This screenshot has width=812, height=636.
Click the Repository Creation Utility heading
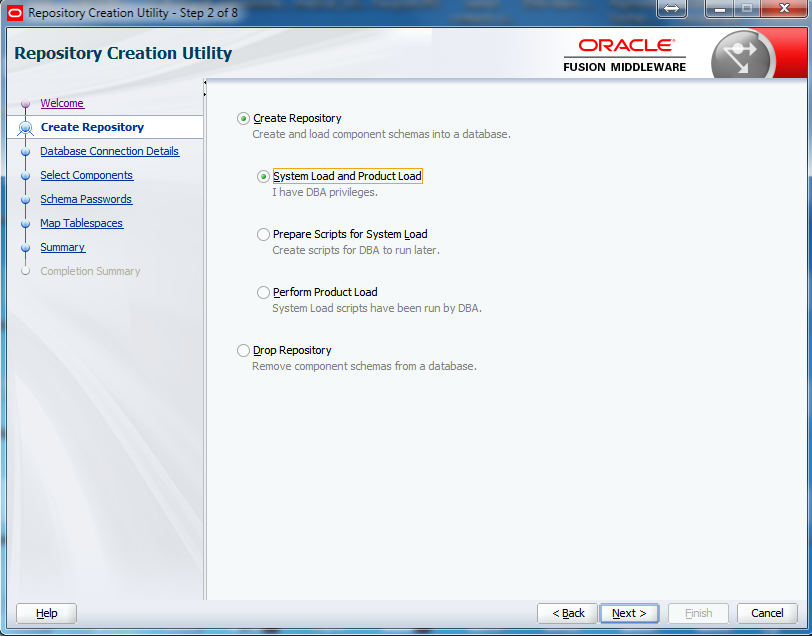[x=123, y=53]
